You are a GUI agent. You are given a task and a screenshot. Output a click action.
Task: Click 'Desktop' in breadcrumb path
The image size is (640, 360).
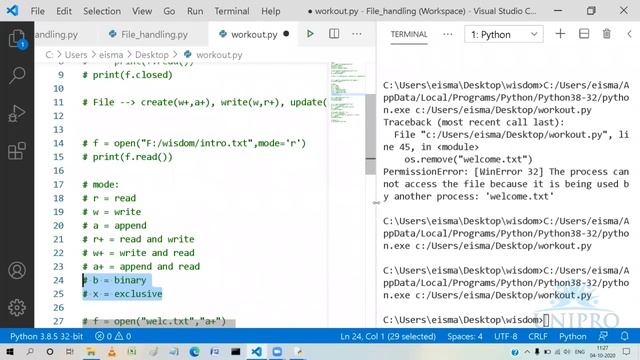[152, 55]
